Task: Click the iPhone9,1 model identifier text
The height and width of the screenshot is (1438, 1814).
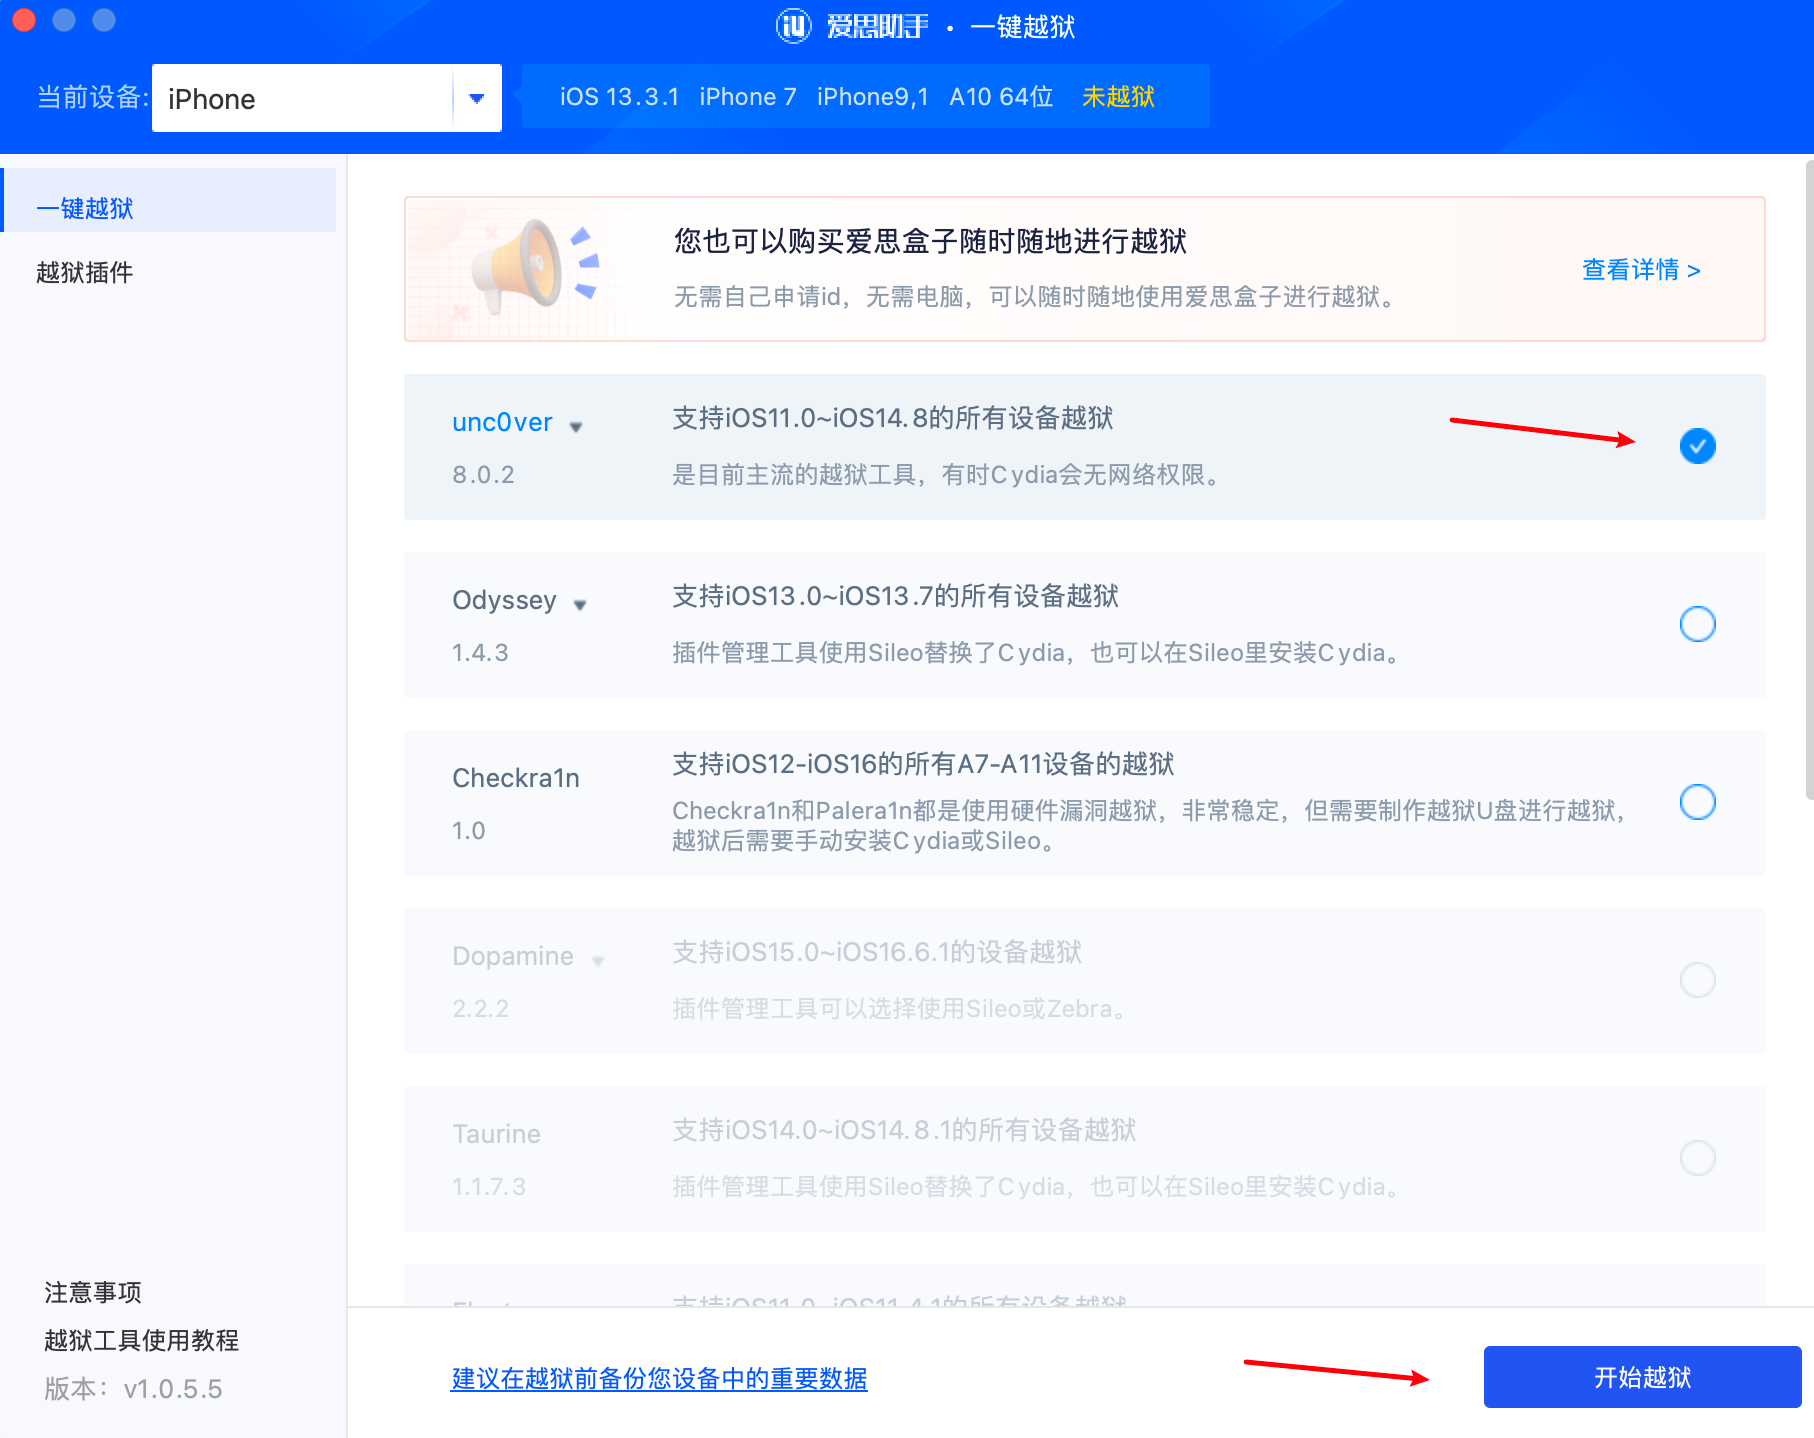Action: pos(872,97)
